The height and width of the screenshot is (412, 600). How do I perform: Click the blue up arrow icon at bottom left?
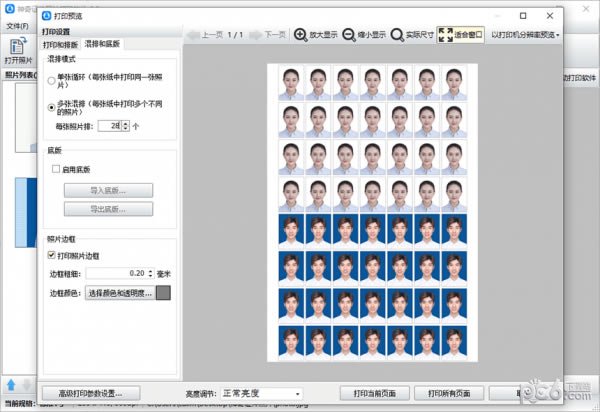coord(11,384)
